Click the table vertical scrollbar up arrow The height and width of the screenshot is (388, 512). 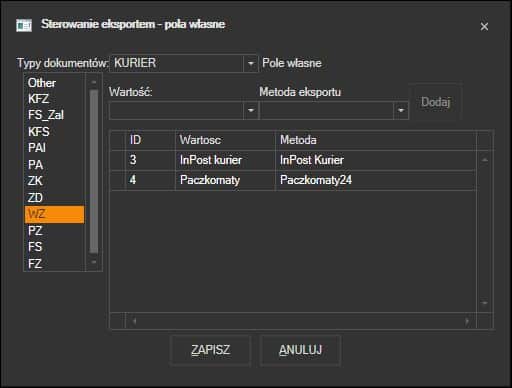click(485, 160)
